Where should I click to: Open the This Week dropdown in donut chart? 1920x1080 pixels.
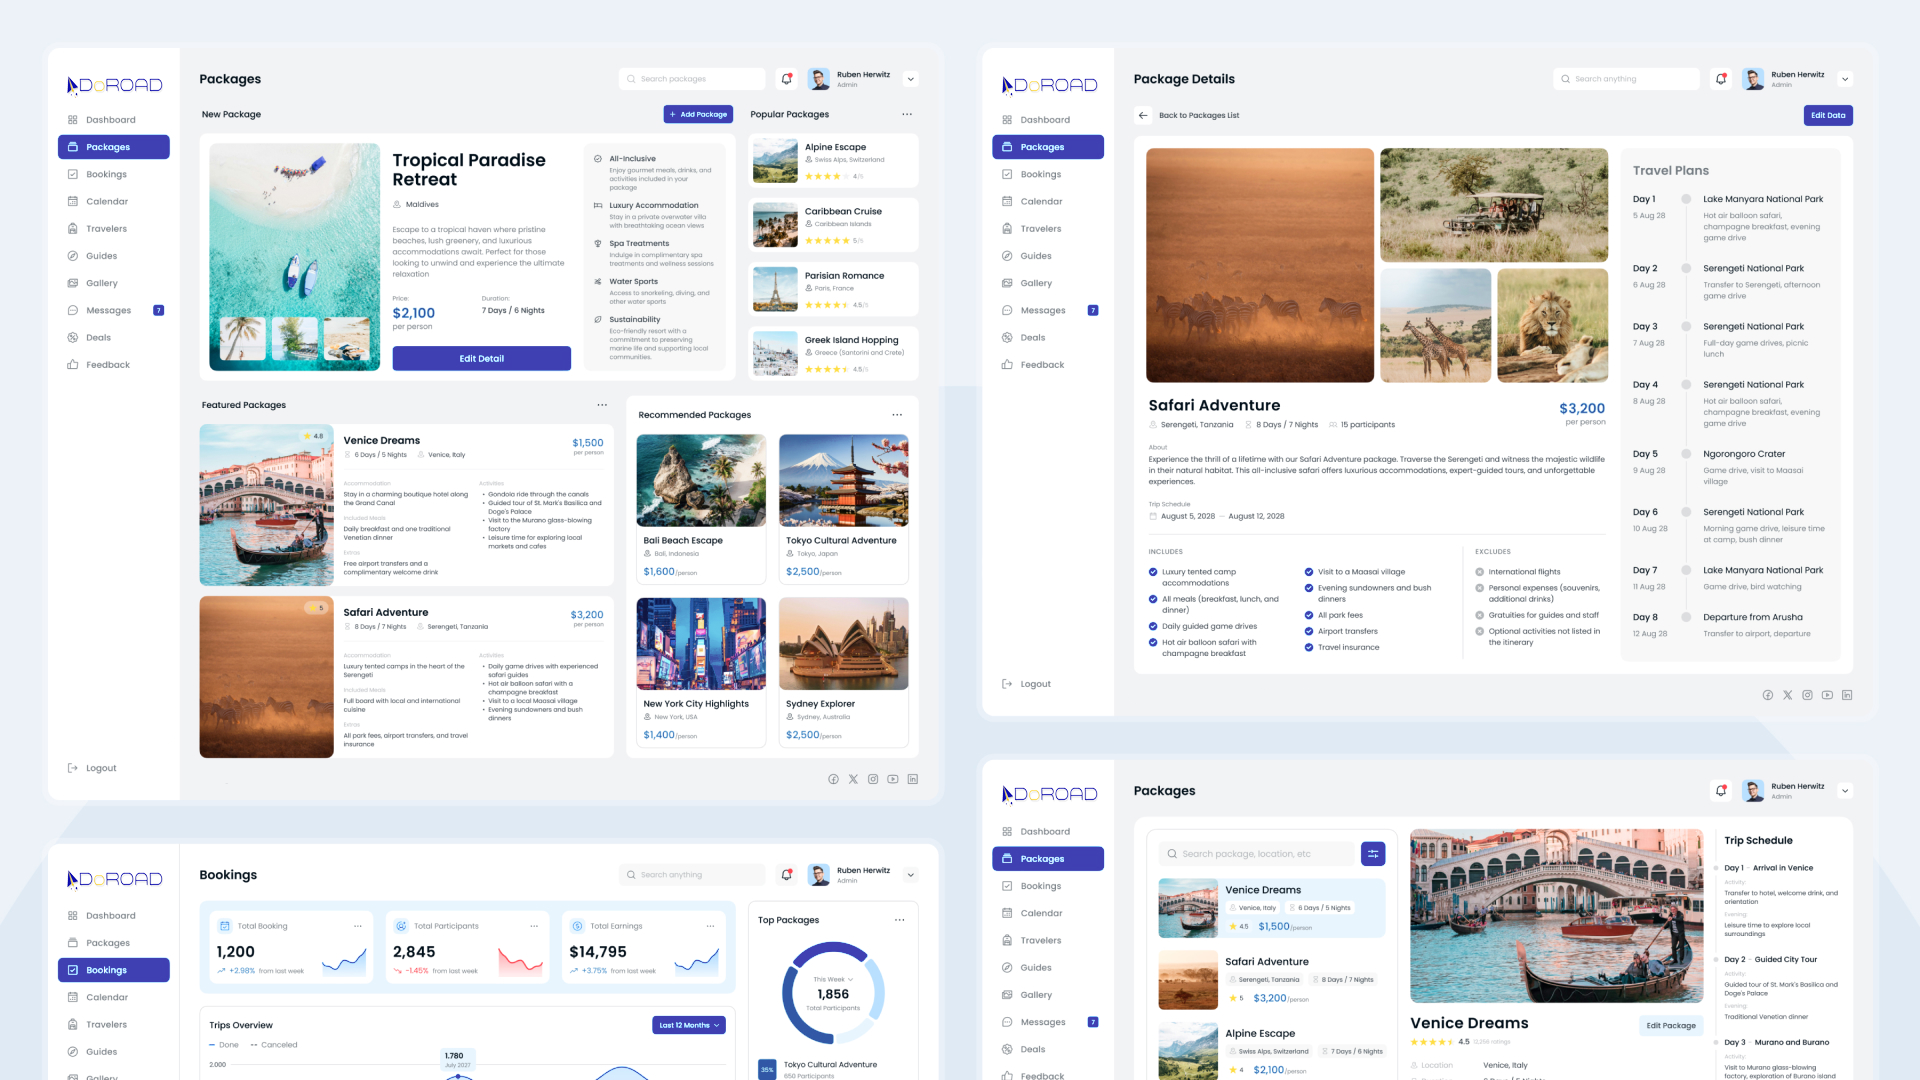pos(833,979)
